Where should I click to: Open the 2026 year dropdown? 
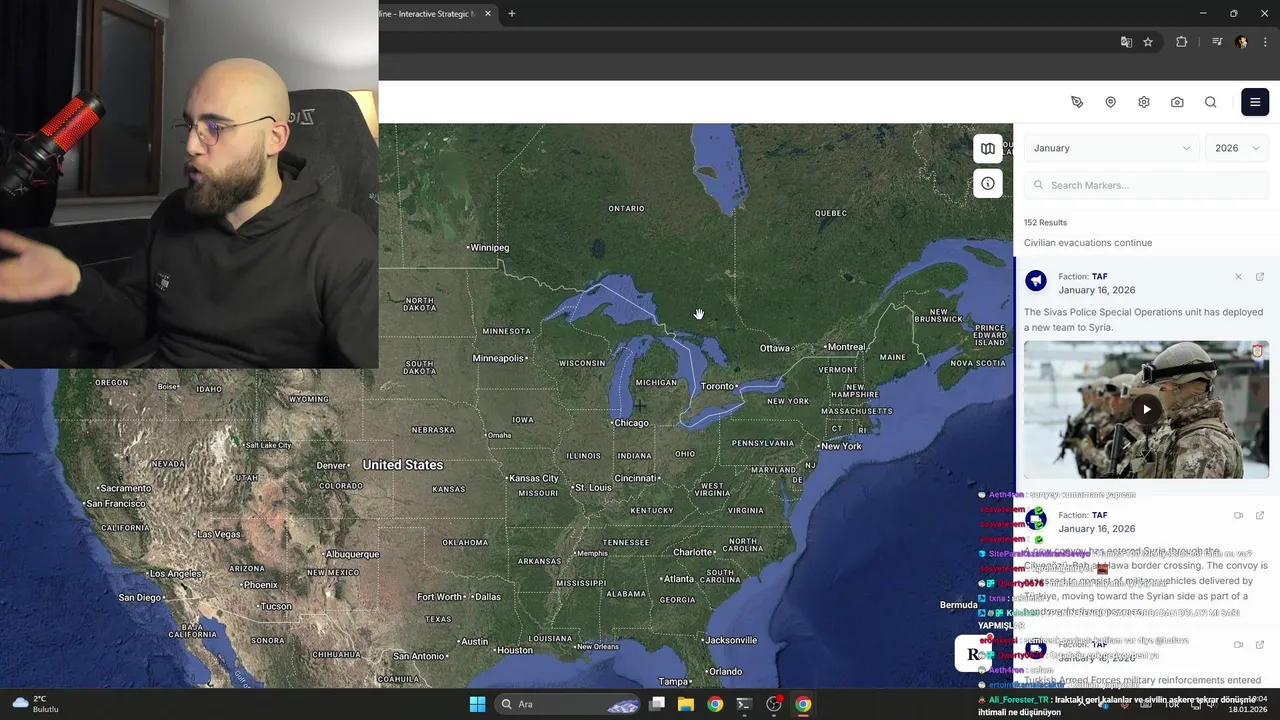[1237, 148]
